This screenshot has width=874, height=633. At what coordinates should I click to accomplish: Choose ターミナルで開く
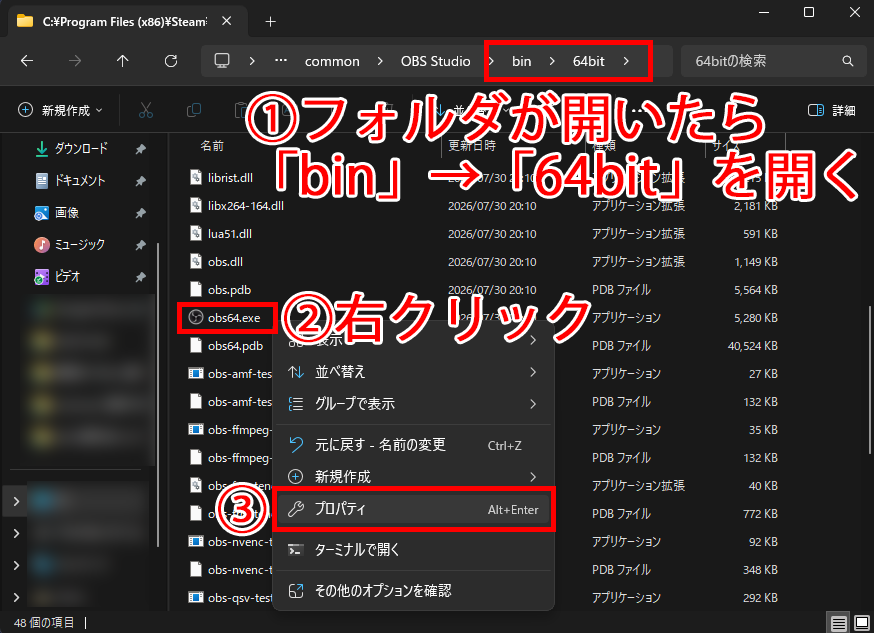[x=413, y=550]
